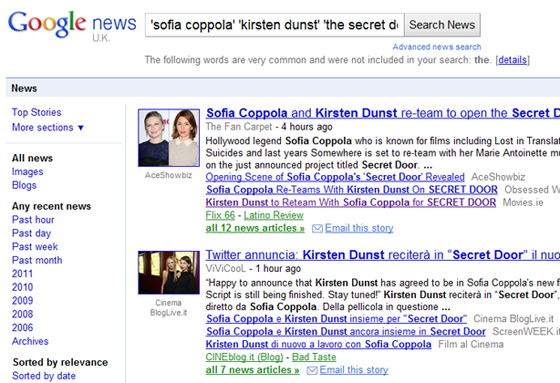
Task: Click 'The Fan Carpet' source name
Action: click(x=239, y=127)
